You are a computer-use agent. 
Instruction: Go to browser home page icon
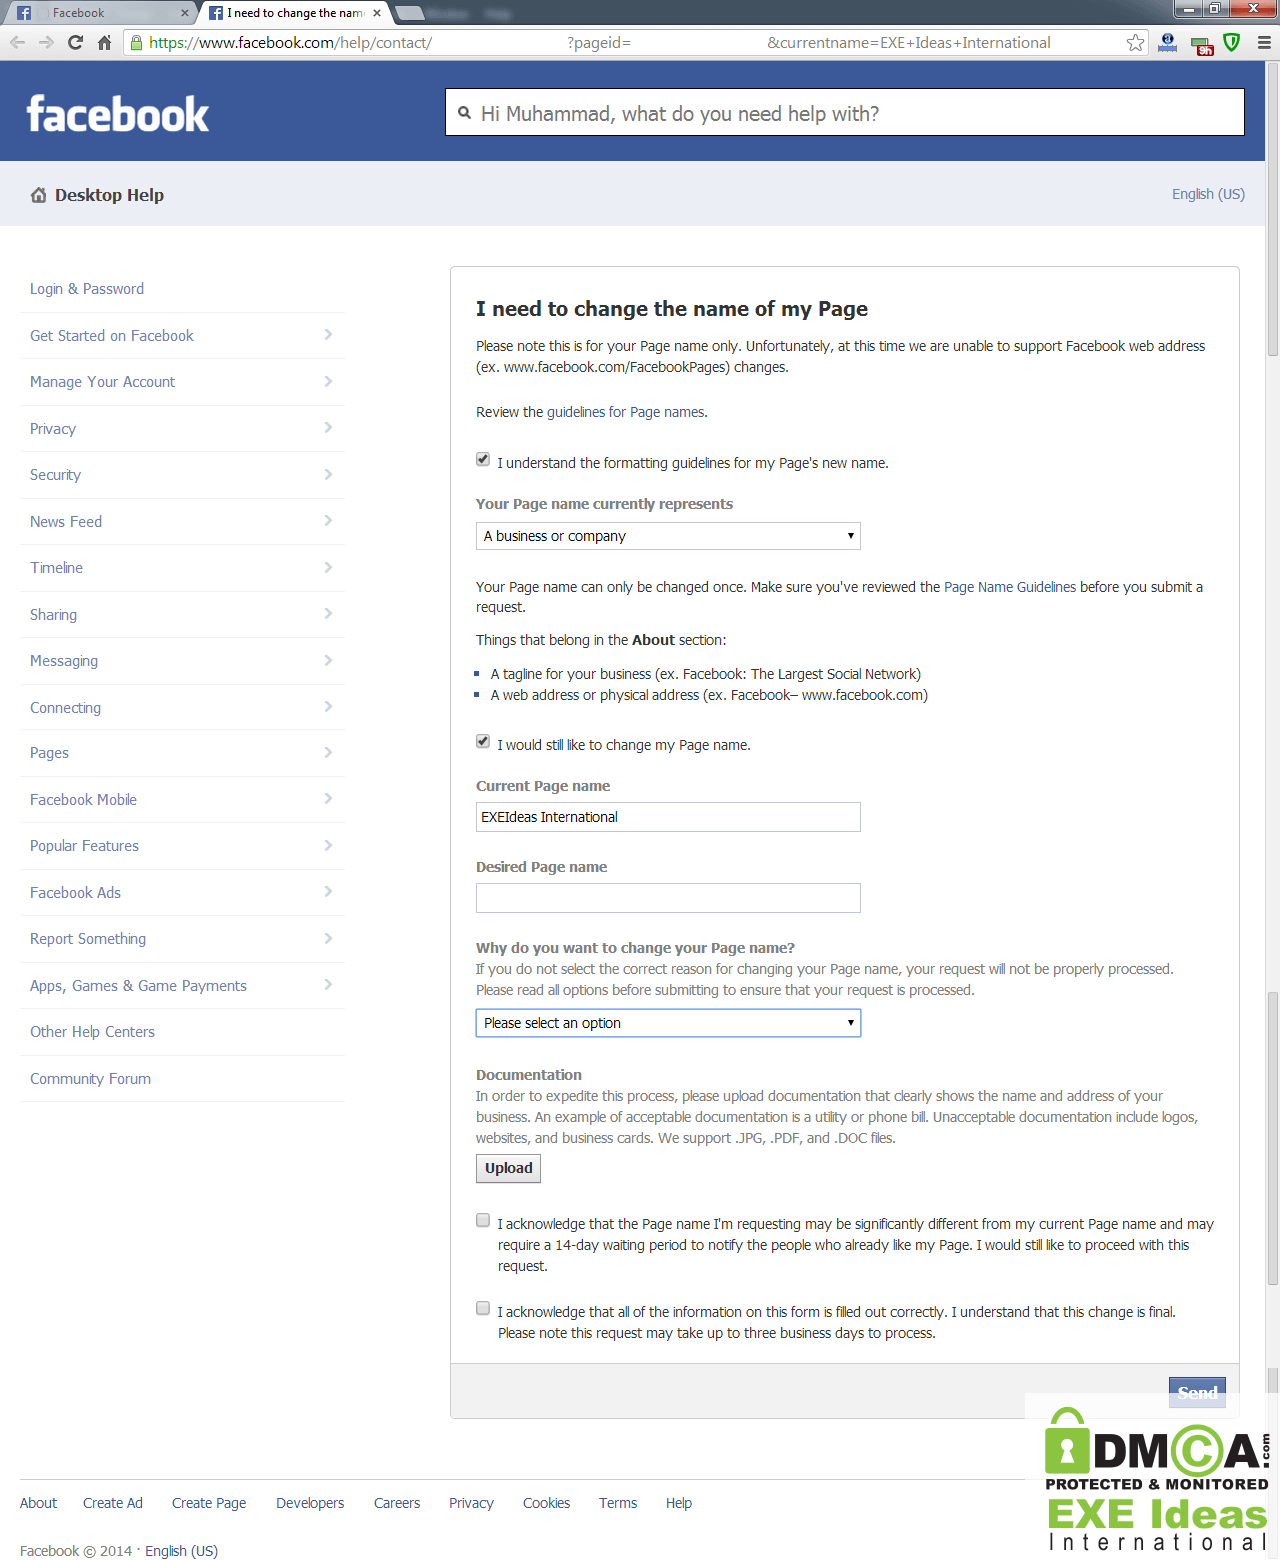pyautogui.click(x=104, y=42)
